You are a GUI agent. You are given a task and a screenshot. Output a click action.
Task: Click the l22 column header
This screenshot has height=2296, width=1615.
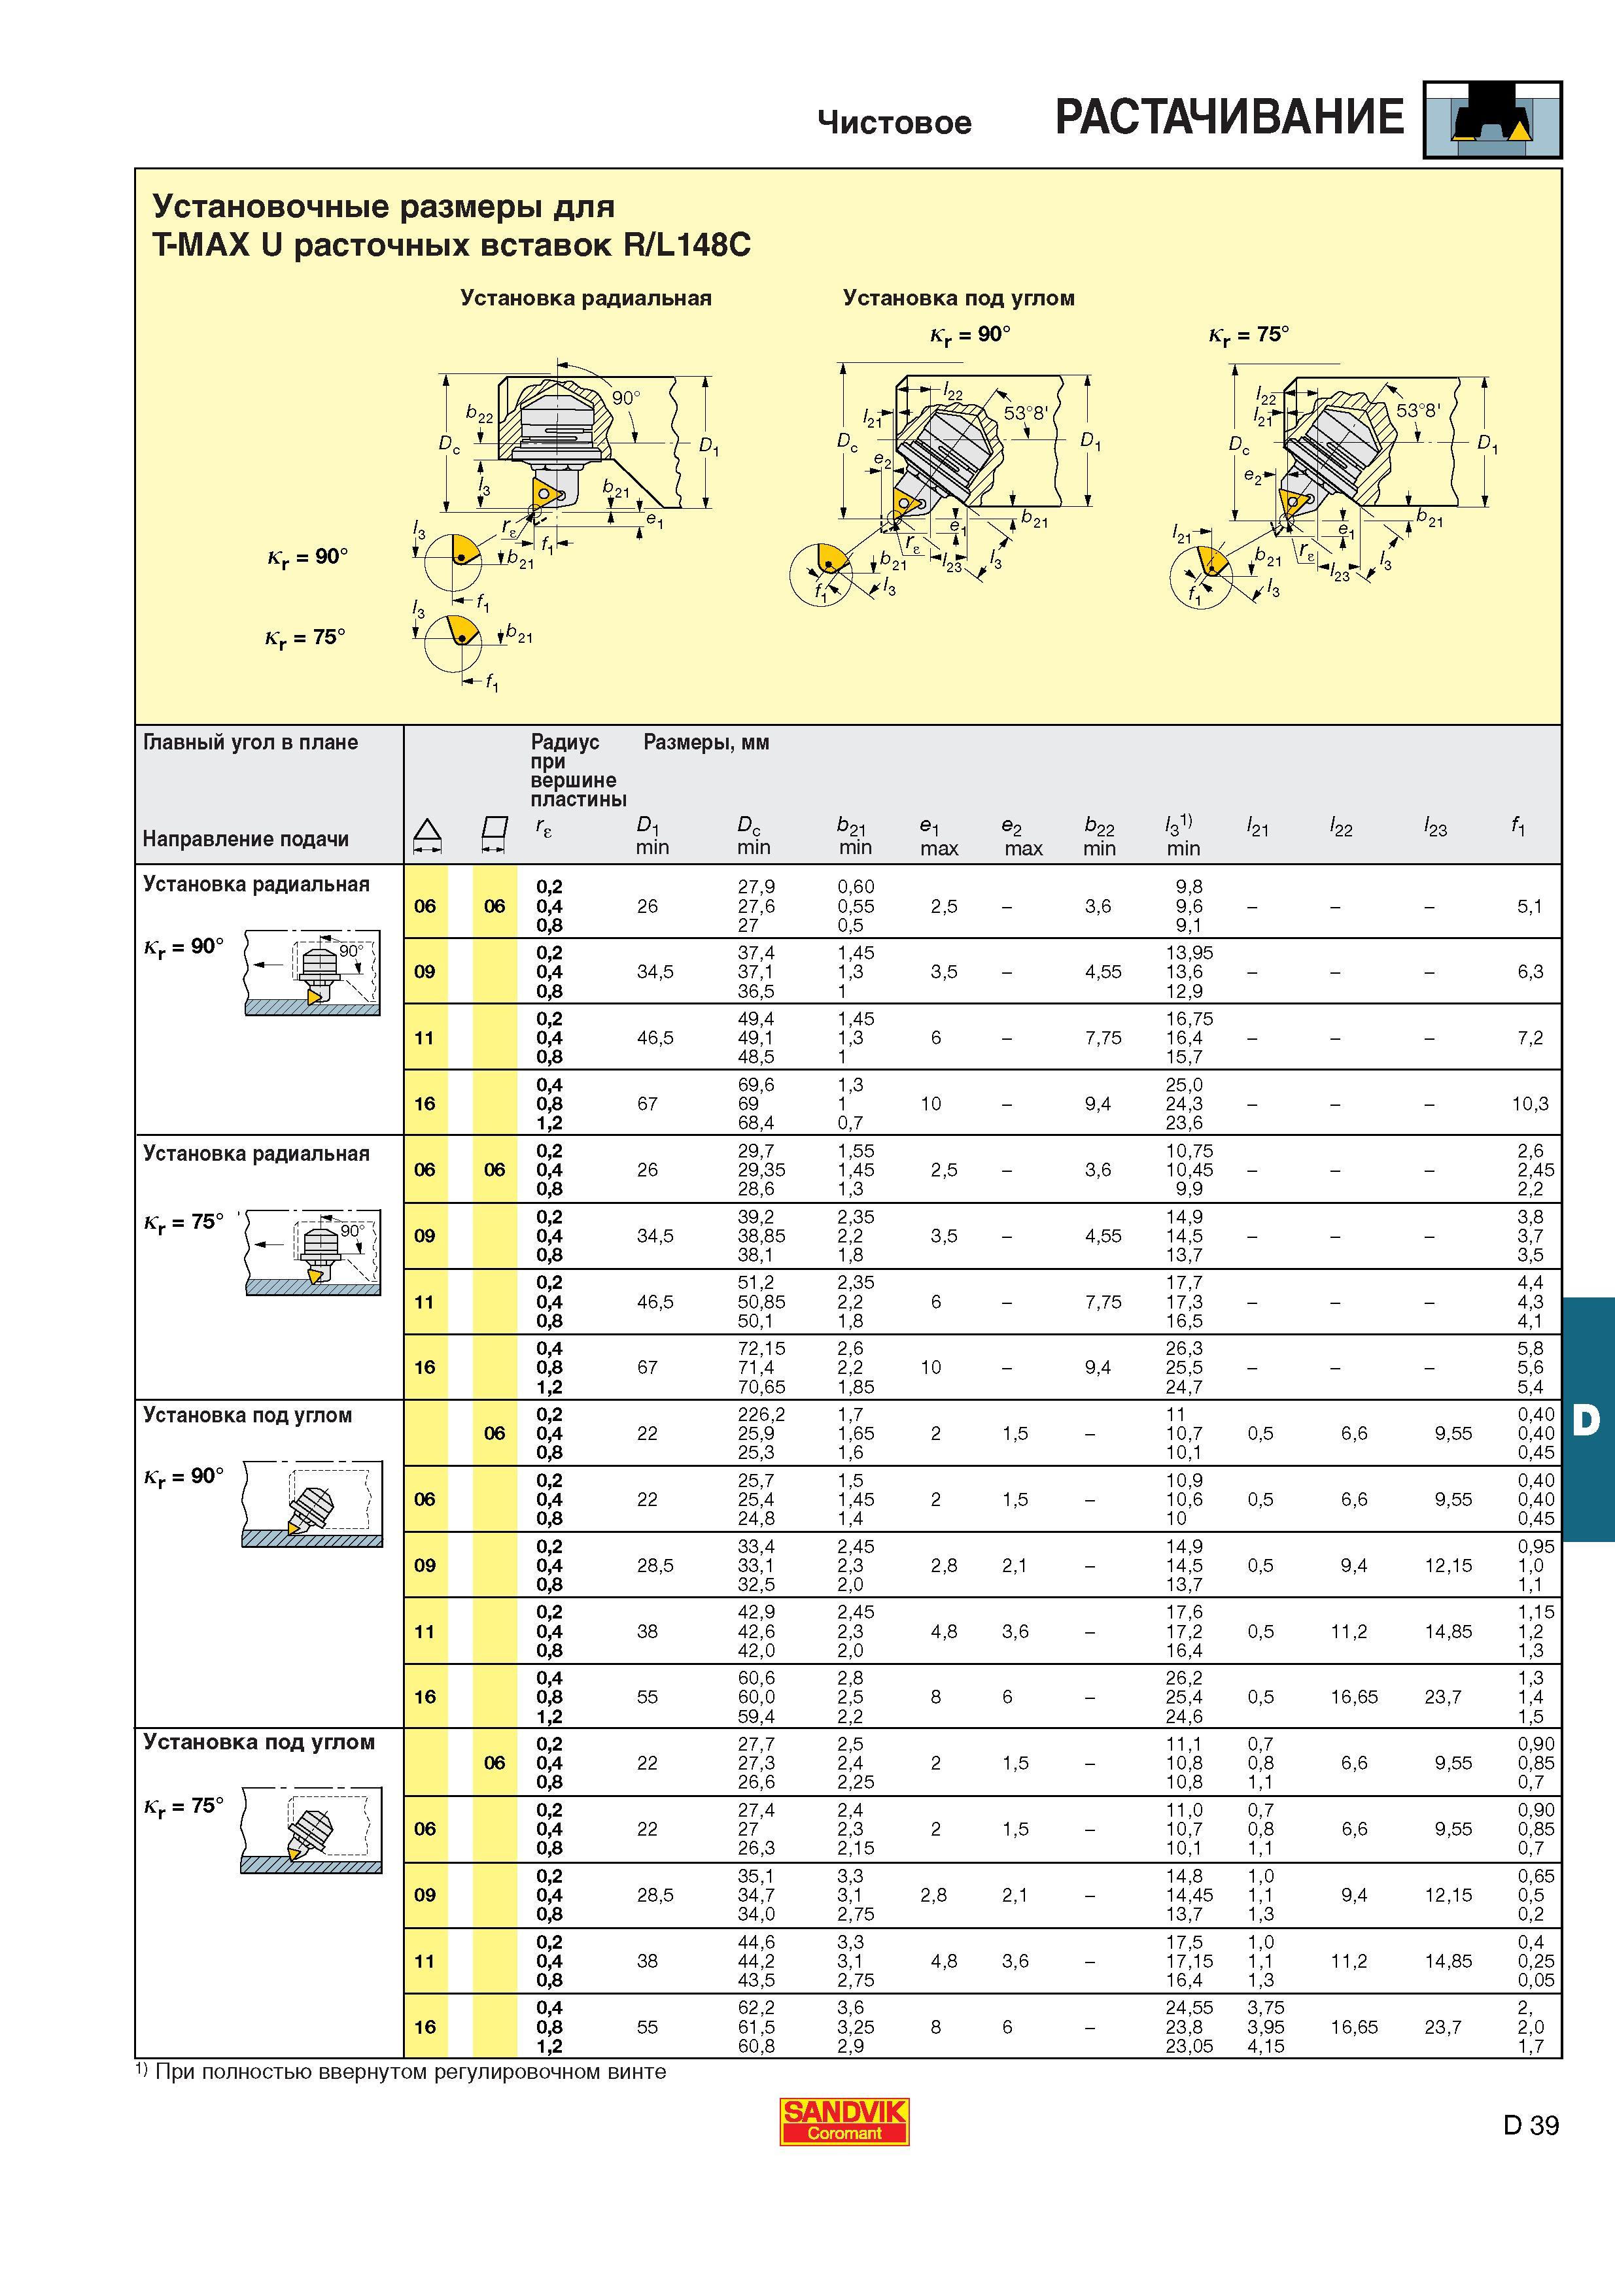(1341, 826)
